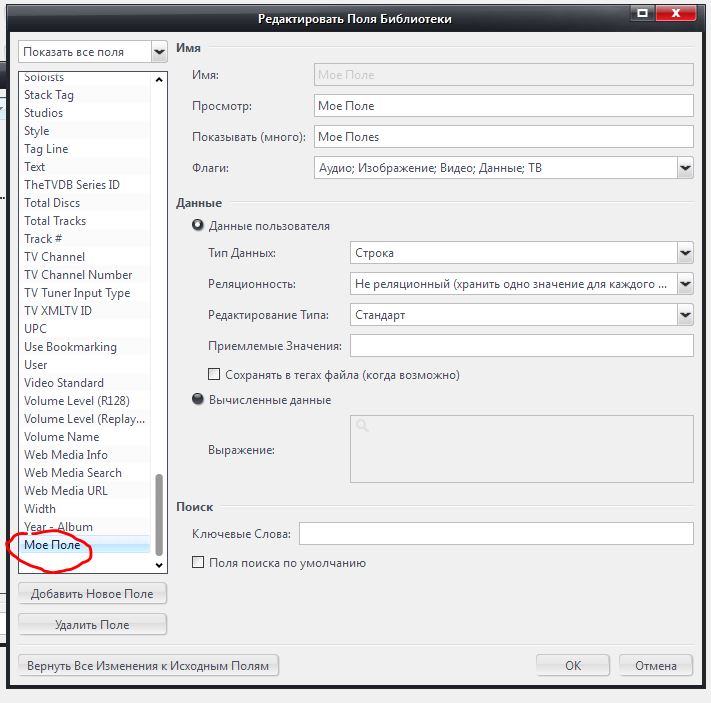
Task: Select Мое Поле in the field list
Action: tap(52, 545)
